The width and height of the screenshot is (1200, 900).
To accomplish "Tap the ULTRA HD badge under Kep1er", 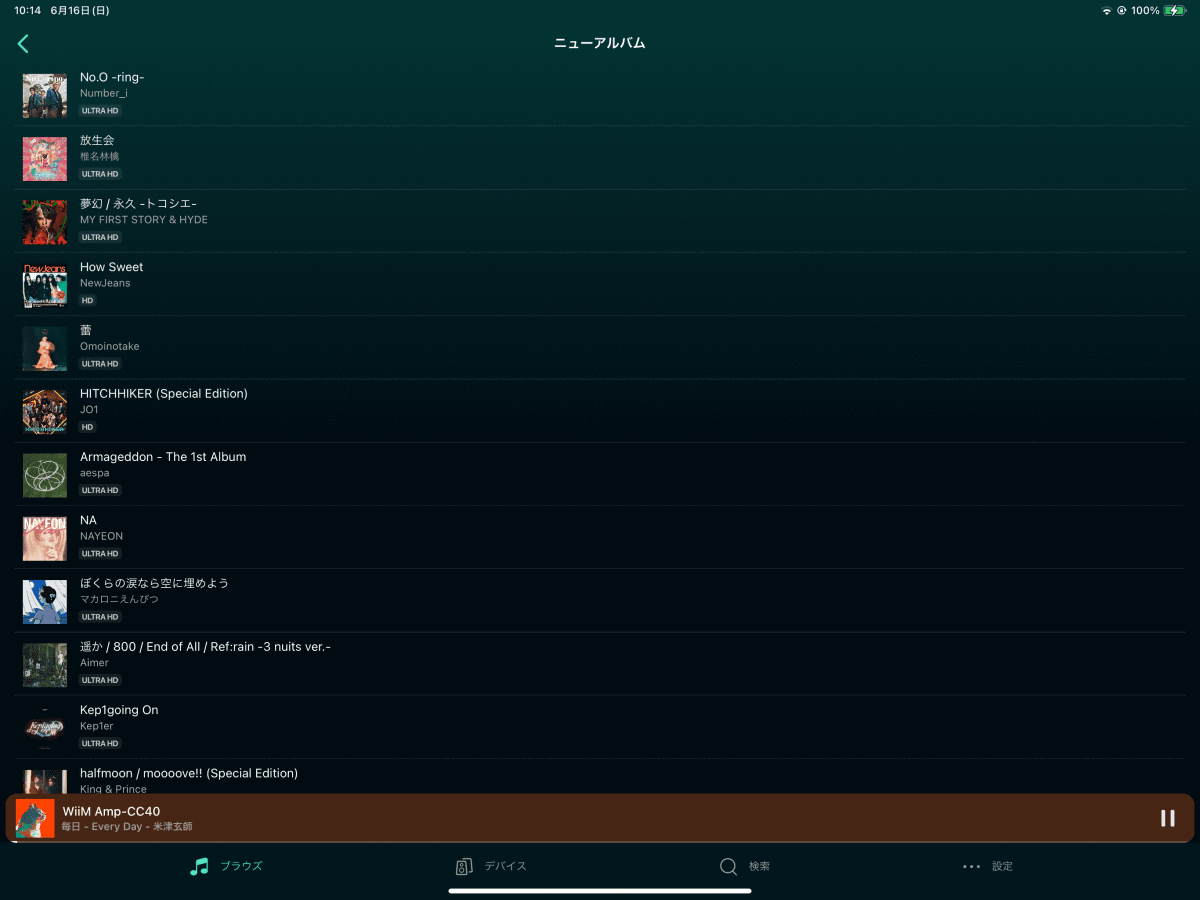I will 100,743.
